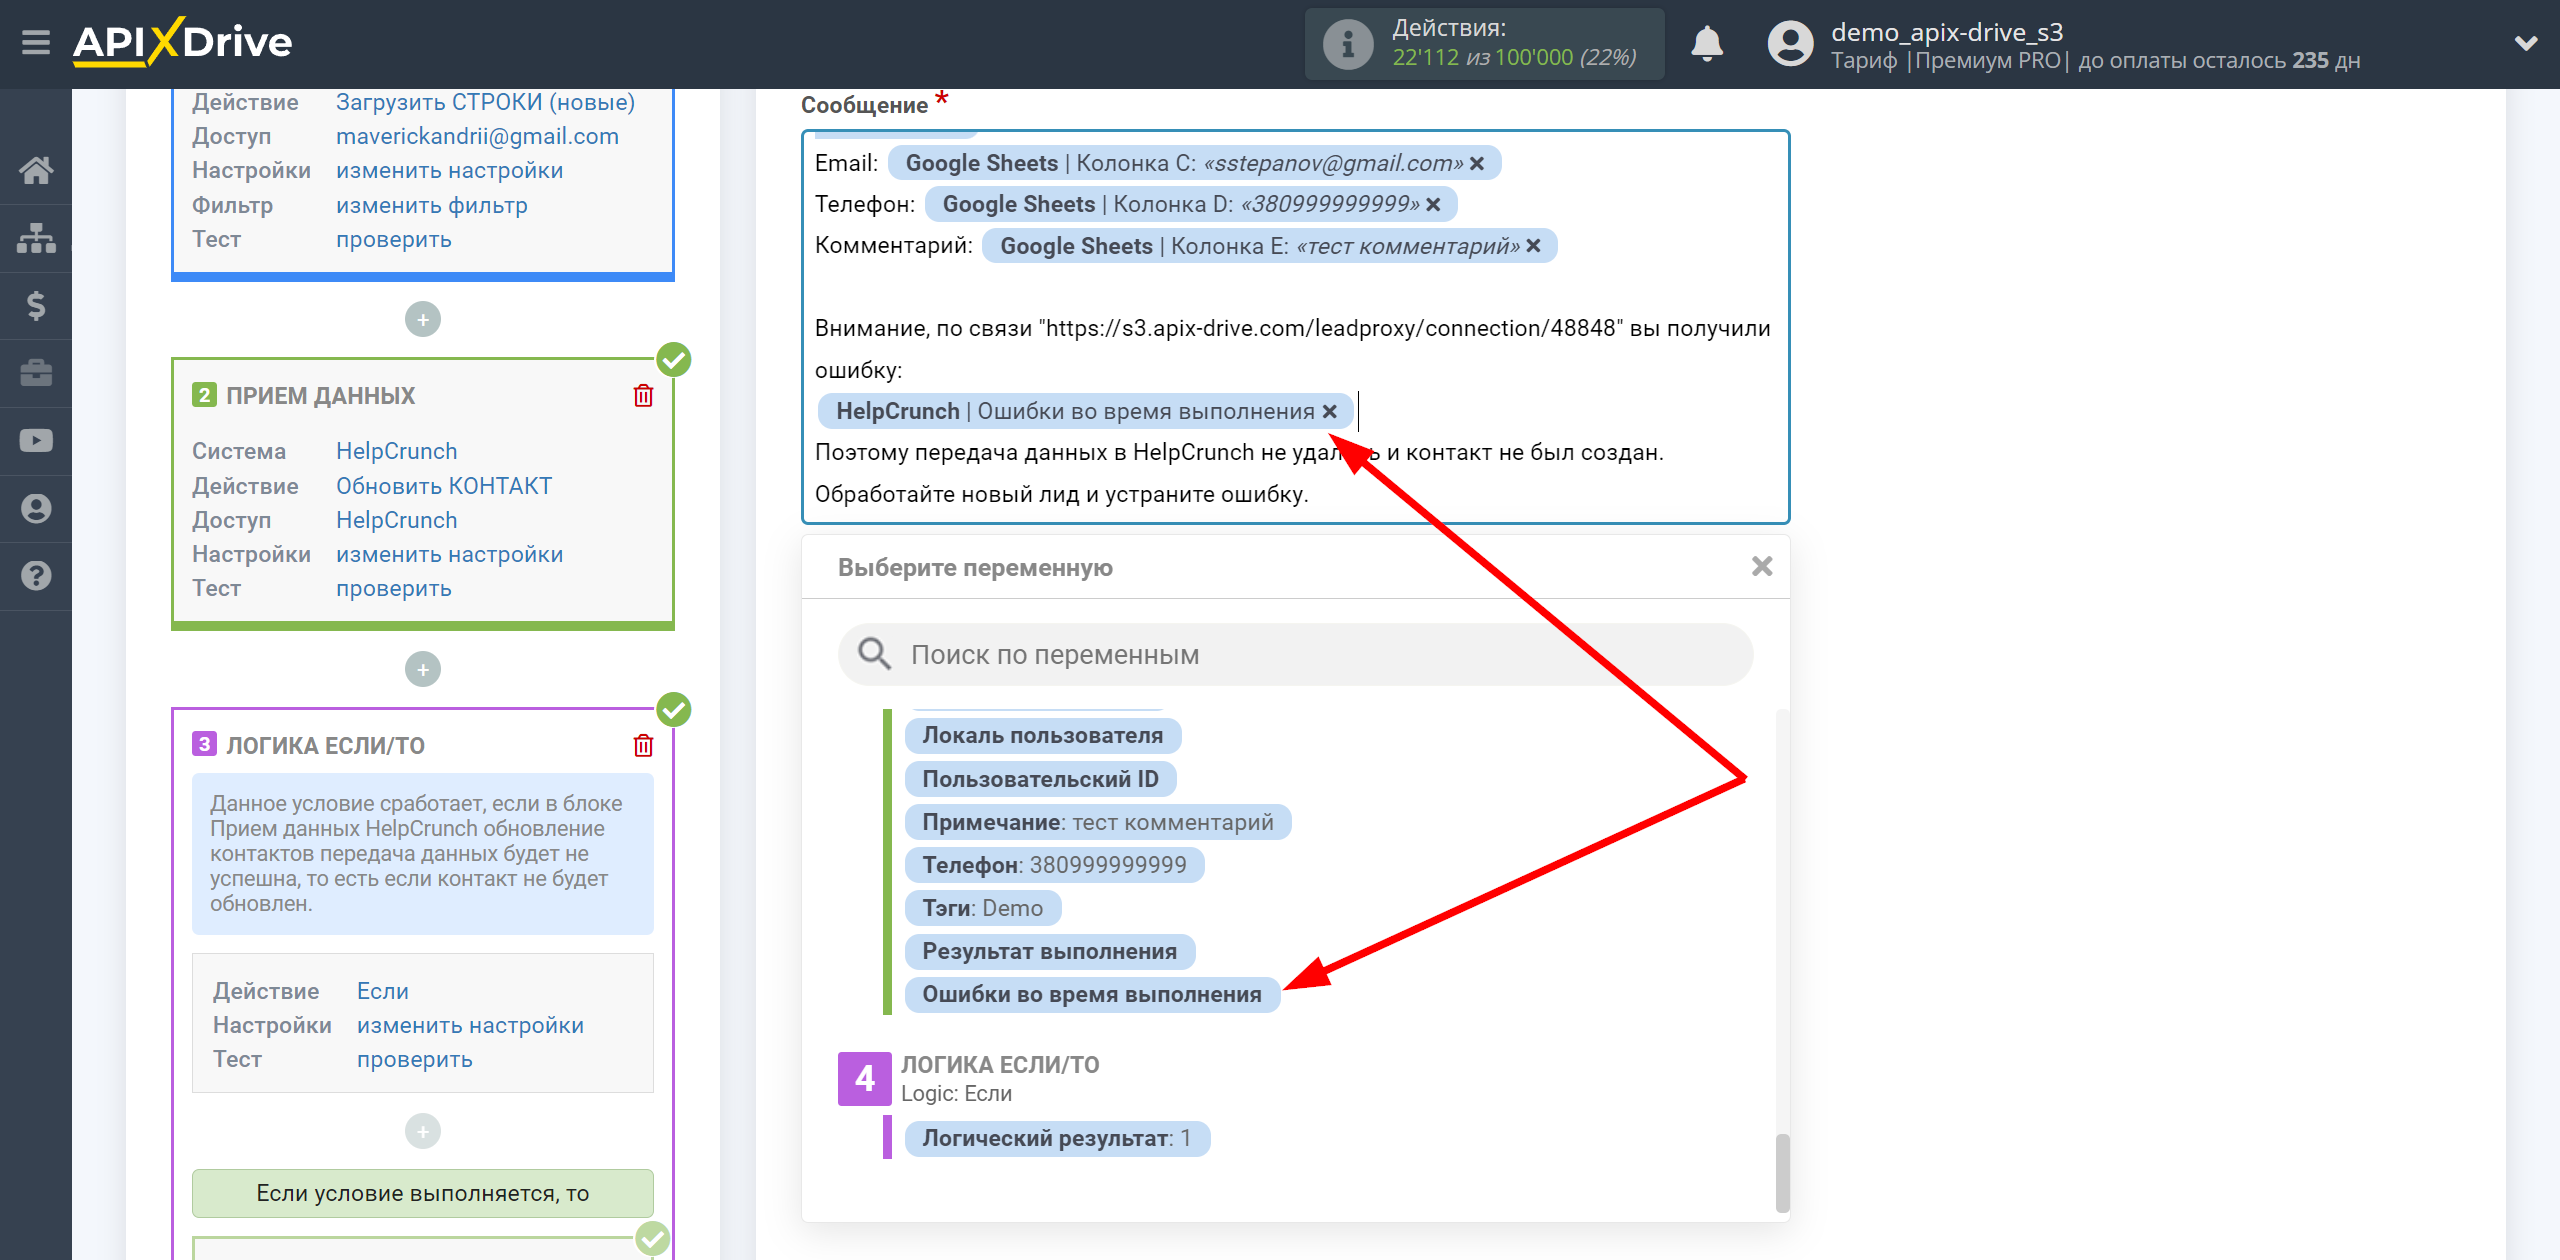Insert the Примечание variable

[x=1098, y=822]
